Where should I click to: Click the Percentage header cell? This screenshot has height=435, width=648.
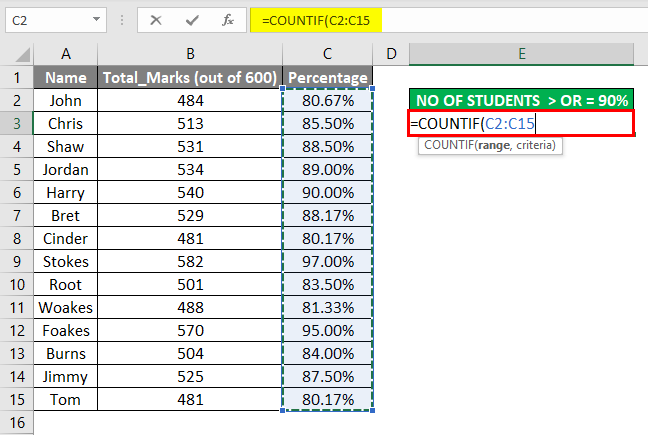tap(327, 77)
